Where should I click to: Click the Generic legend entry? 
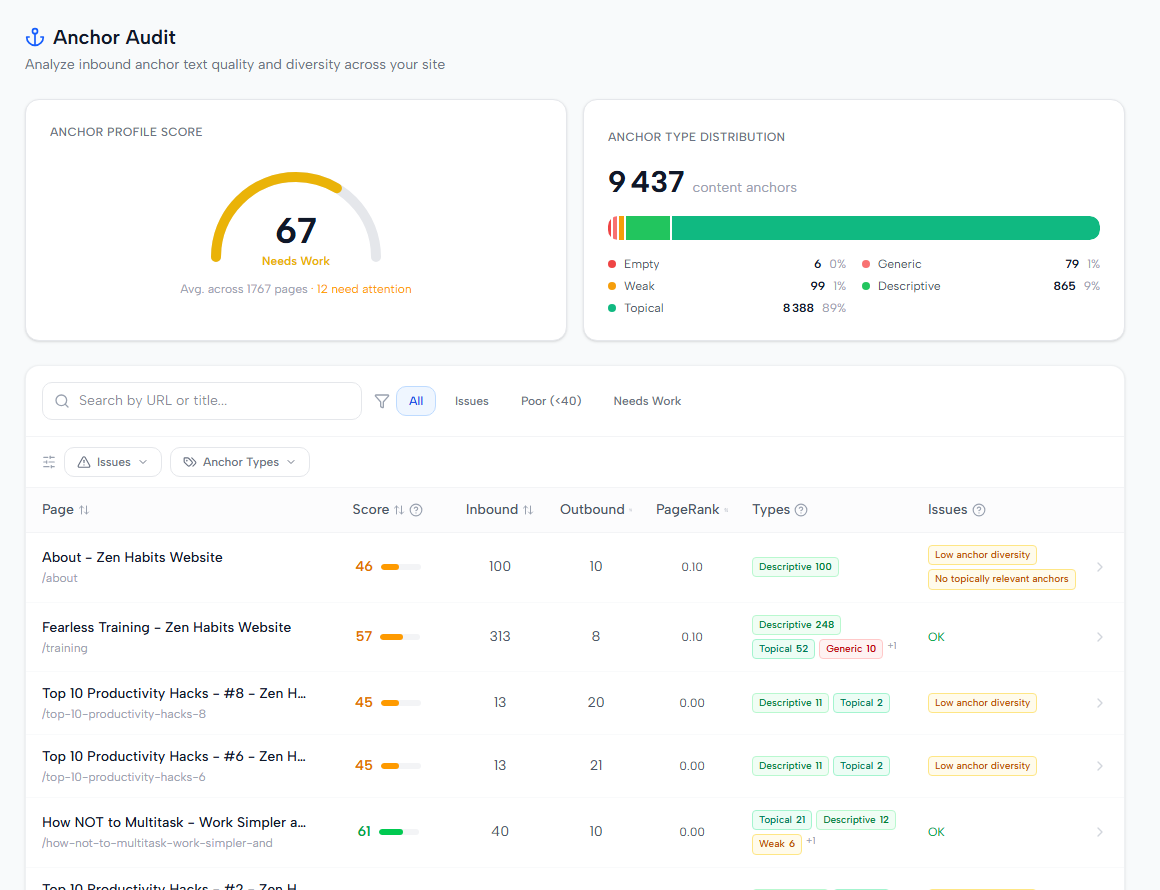pos(981,264)
